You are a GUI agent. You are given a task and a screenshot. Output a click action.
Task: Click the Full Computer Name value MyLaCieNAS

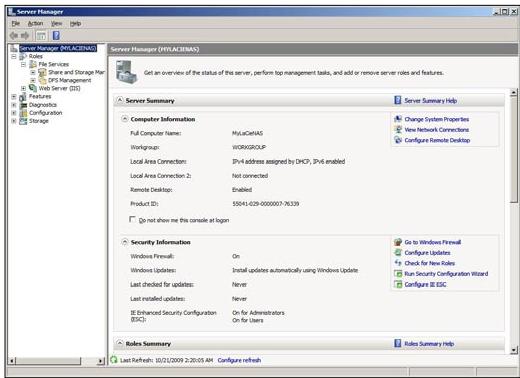pyautogui.click(x=247, y=133)
